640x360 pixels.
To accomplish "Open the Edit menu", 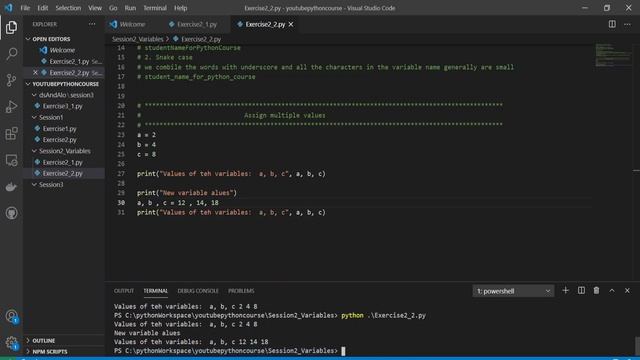I will click(42, 8).
